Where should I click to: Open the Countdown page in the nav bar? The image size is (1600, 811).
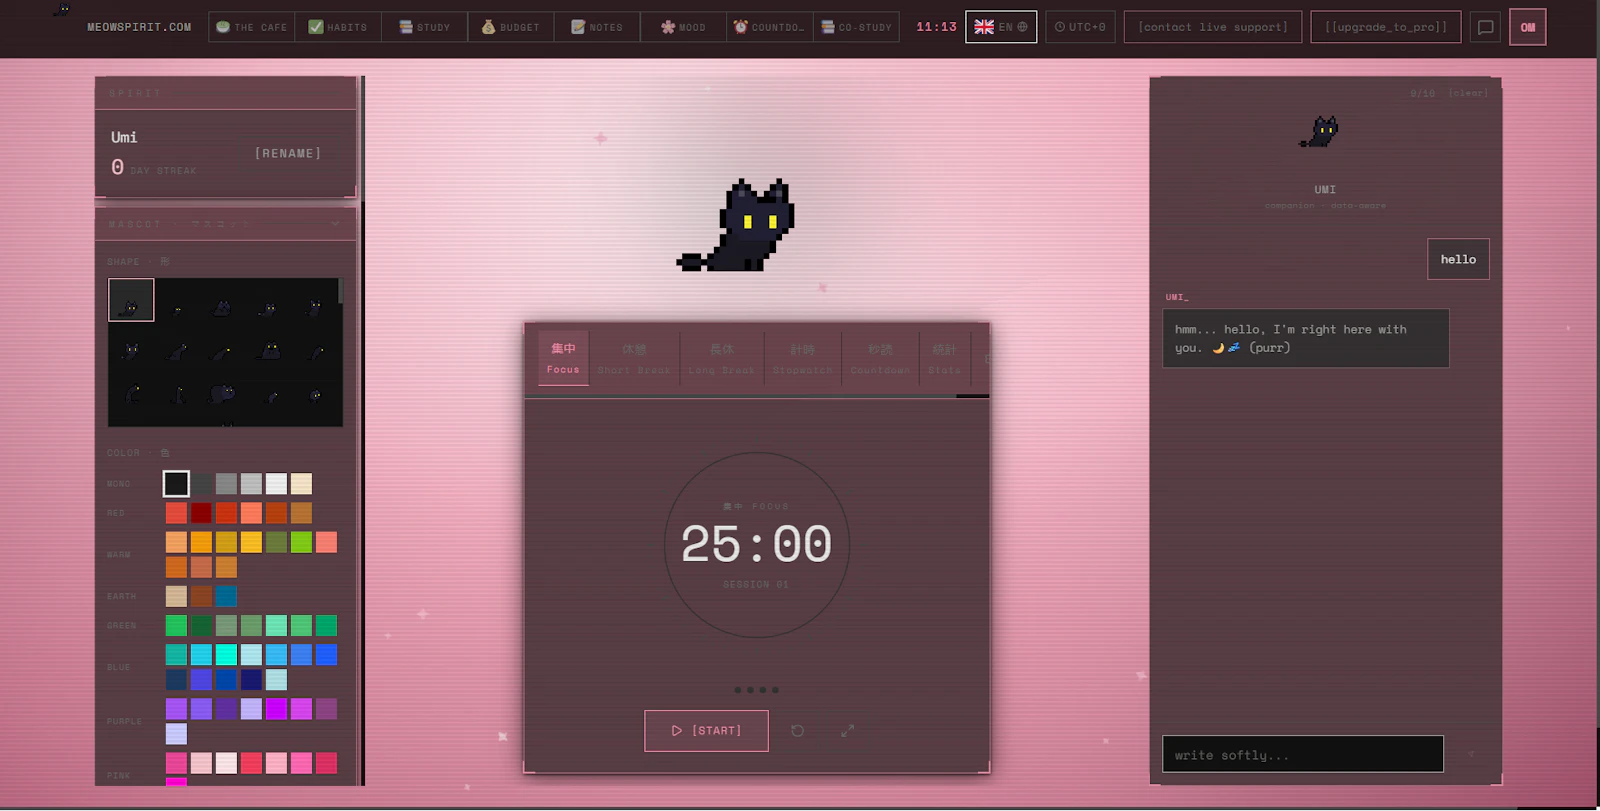[769, 27]
